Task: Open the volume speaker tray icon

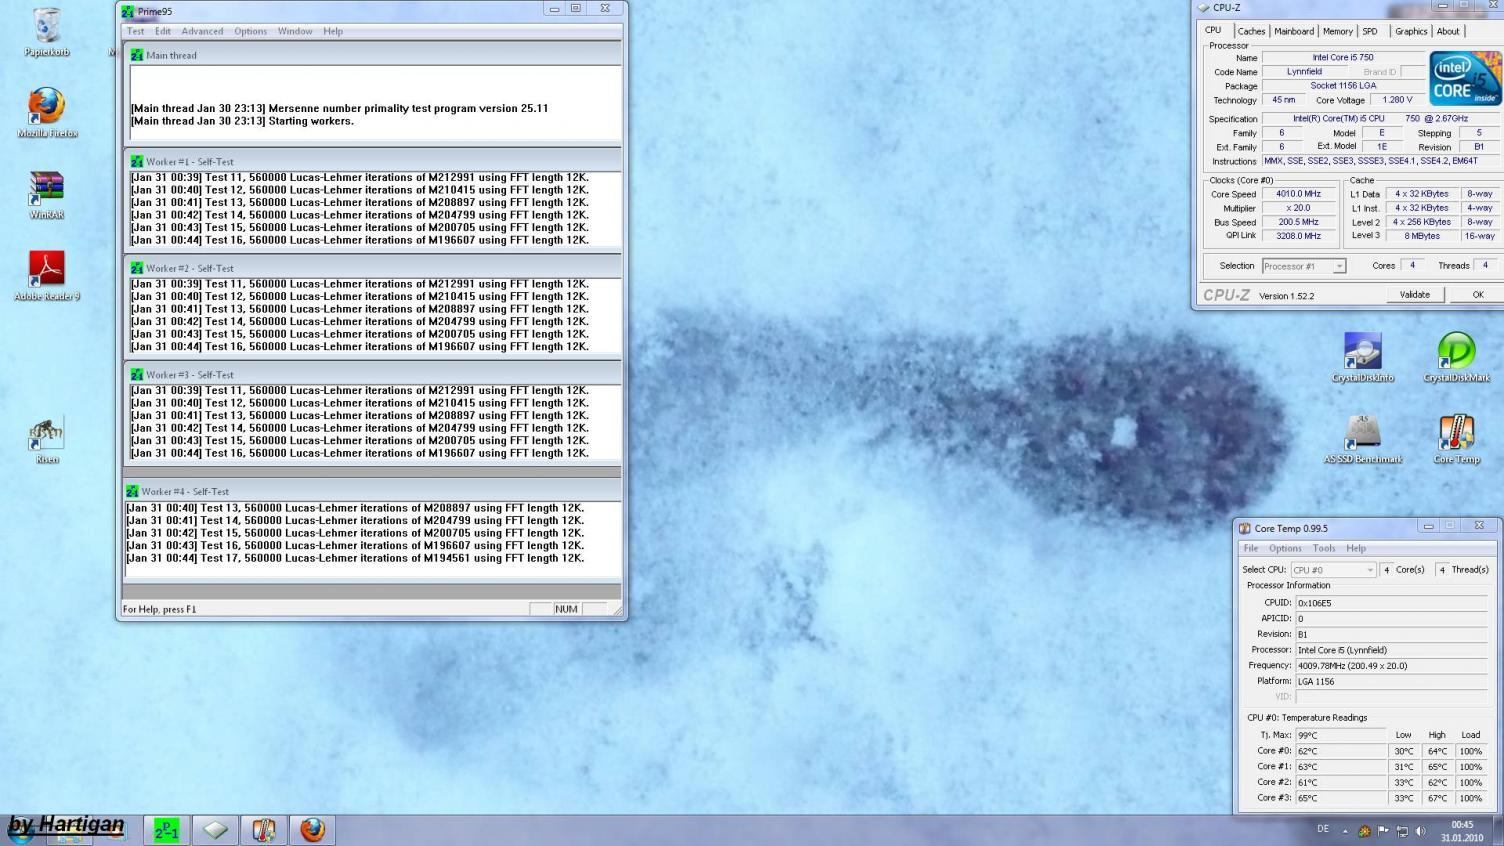Action: [x=1421, y=830]
